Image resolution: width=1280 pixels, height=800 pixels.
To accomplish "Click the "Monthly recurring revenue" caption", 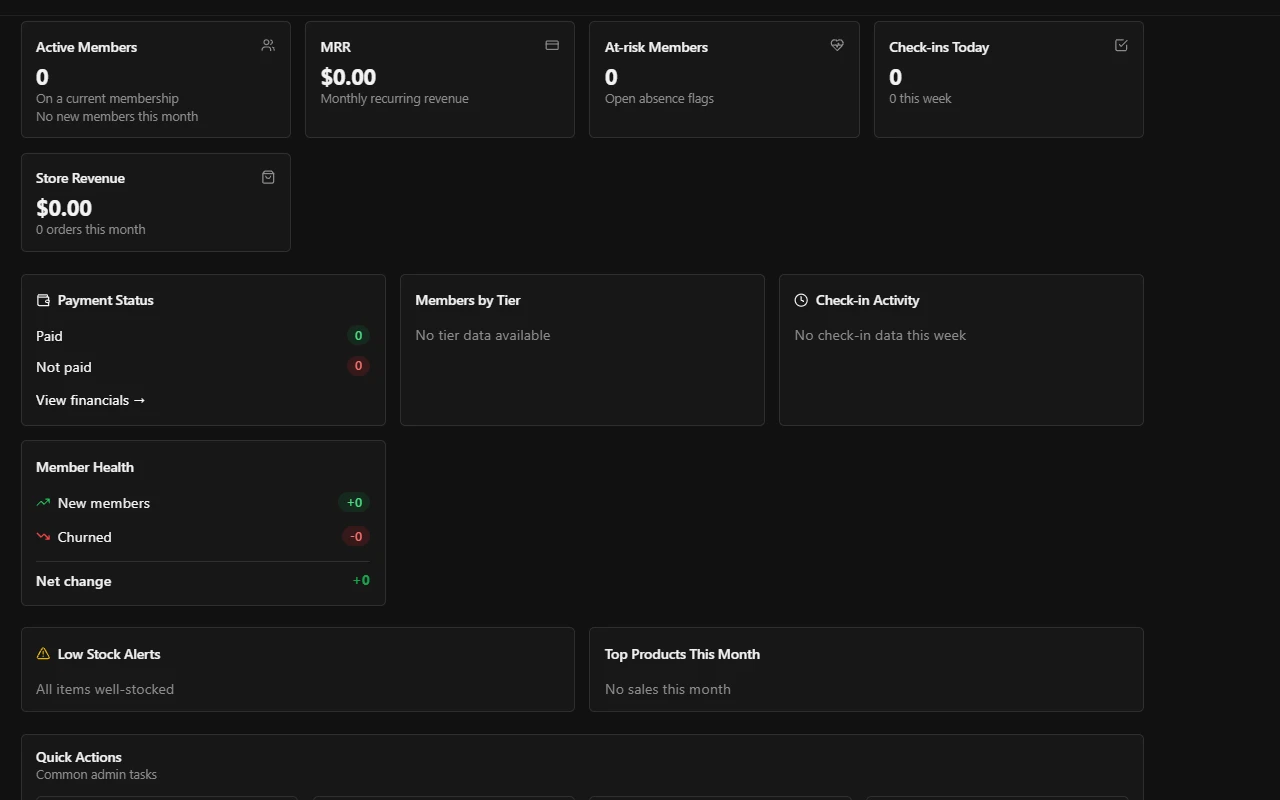I will (394, 99).
